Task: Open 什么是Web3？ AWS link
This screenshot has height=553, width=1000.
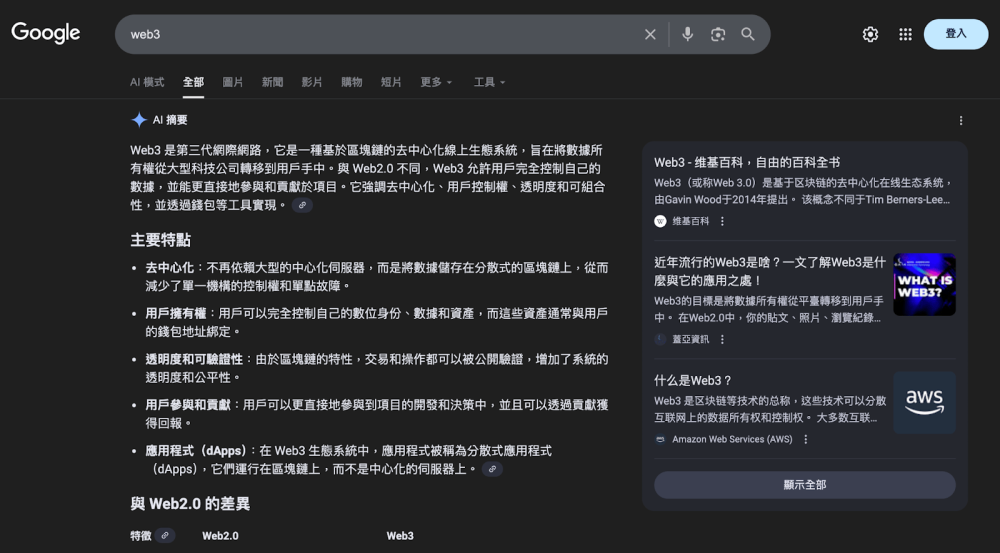Action: 693,381
